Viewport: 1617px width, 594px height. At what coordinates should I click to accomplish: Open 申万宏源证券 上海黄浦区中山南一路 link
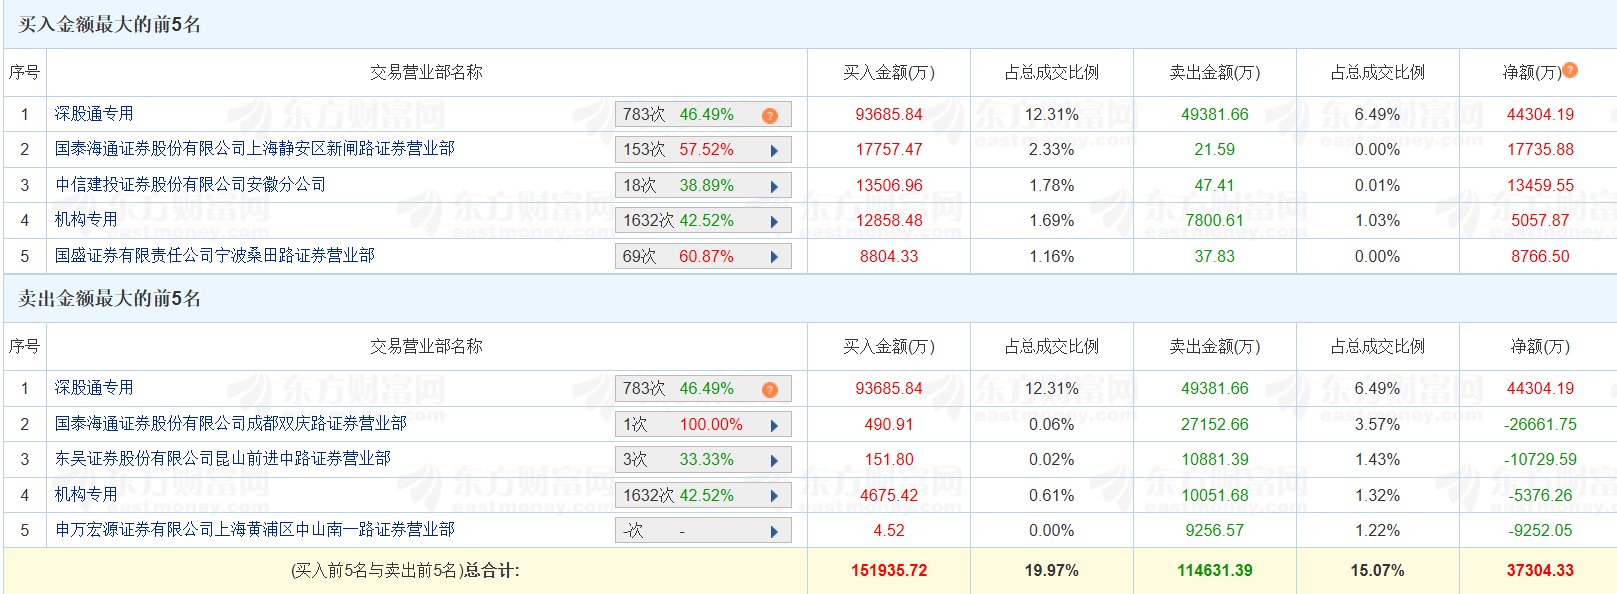[254, 530]
